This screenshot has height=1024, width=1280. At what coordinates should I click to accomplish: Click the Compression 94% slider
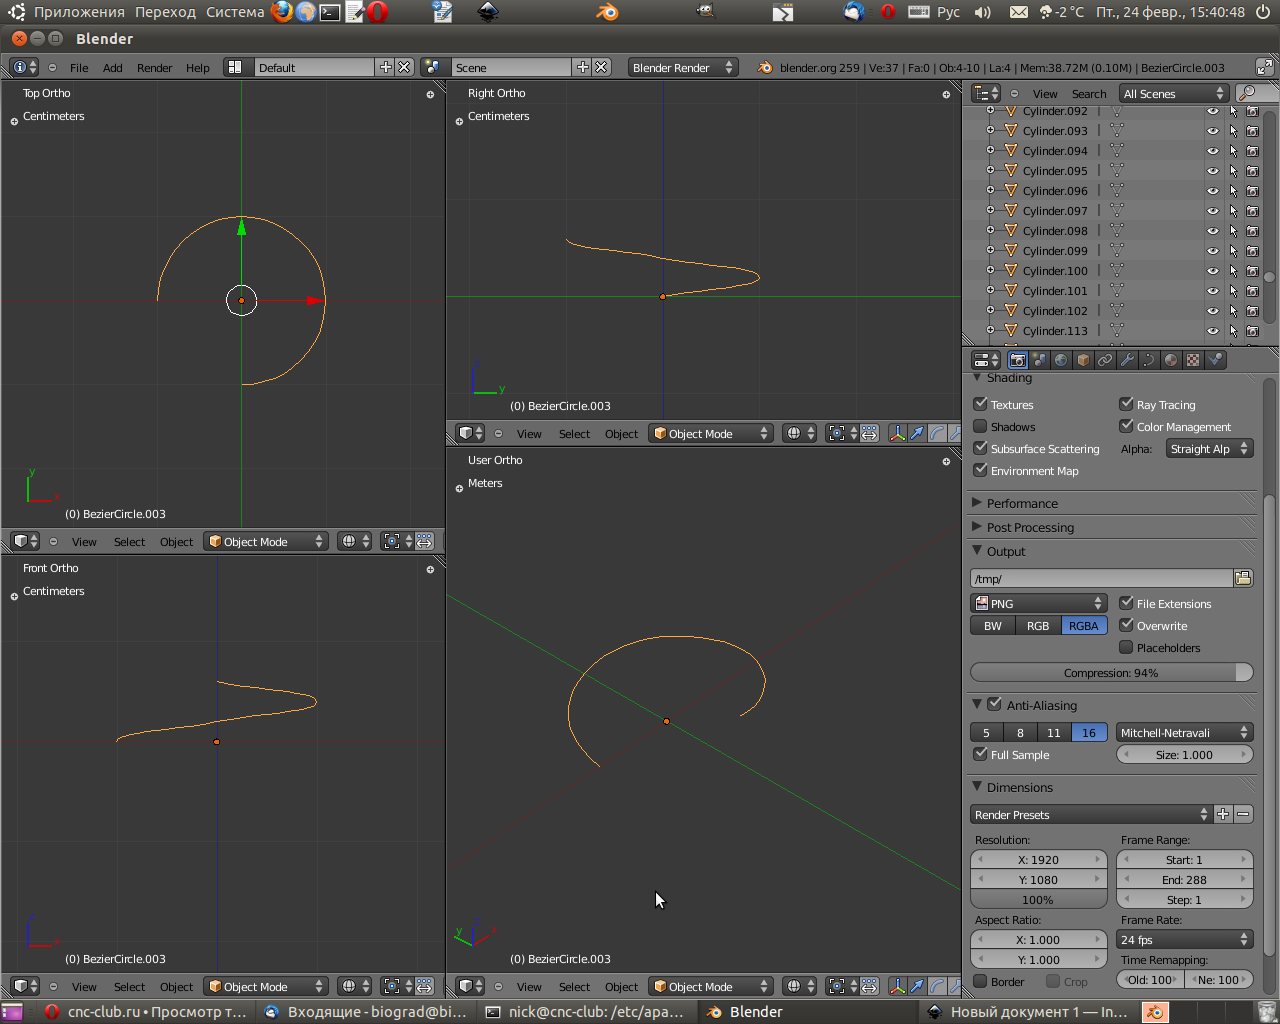click(1111, 672)
